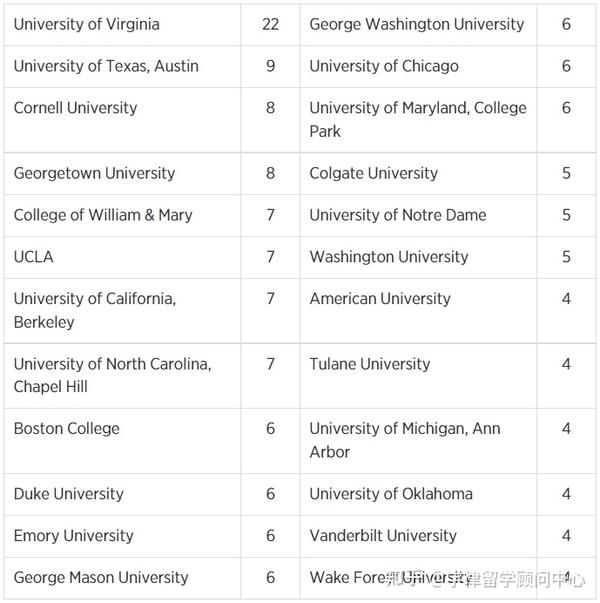Click George Washington University entry

pyautogui.click(x=417, y=25)
